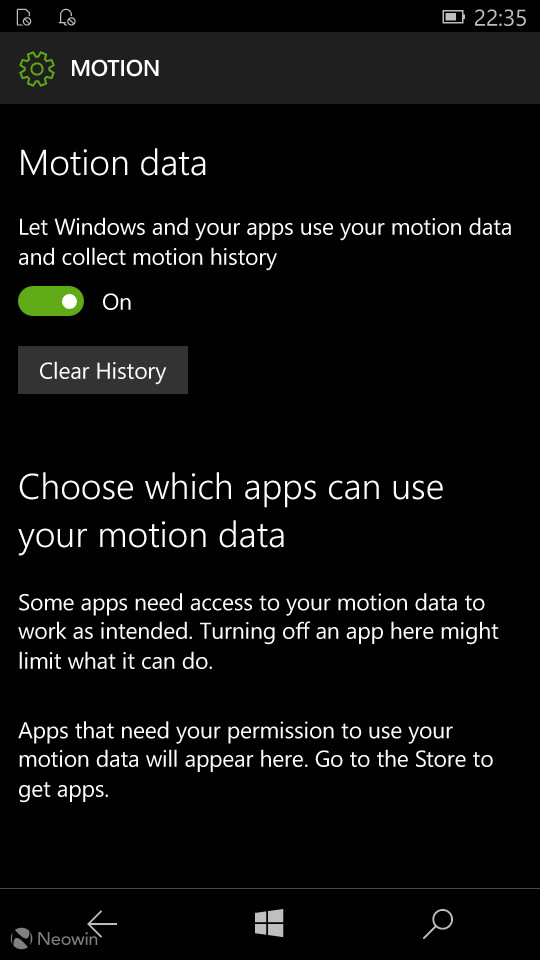Viewport: 540px width, 960px height.
Task: Click the Clear History button
Action: [103, 370]
